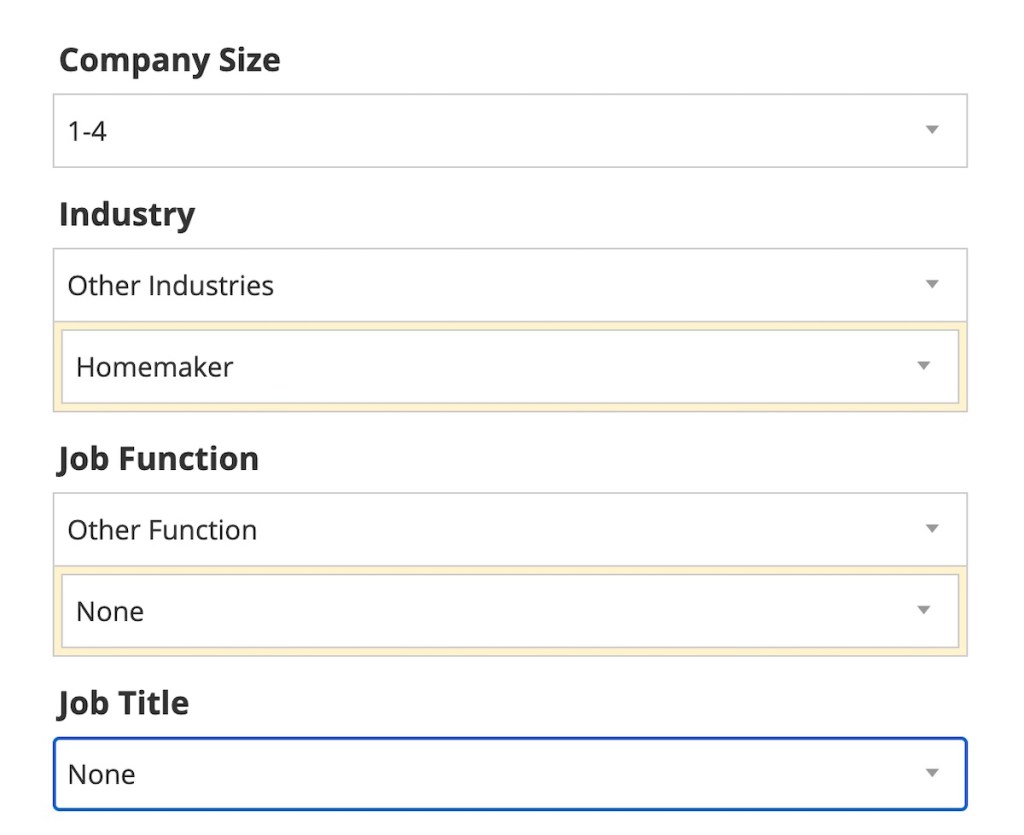Click the Industry field label
This screenshot has height=835, width=1024.
pos(127,214)
